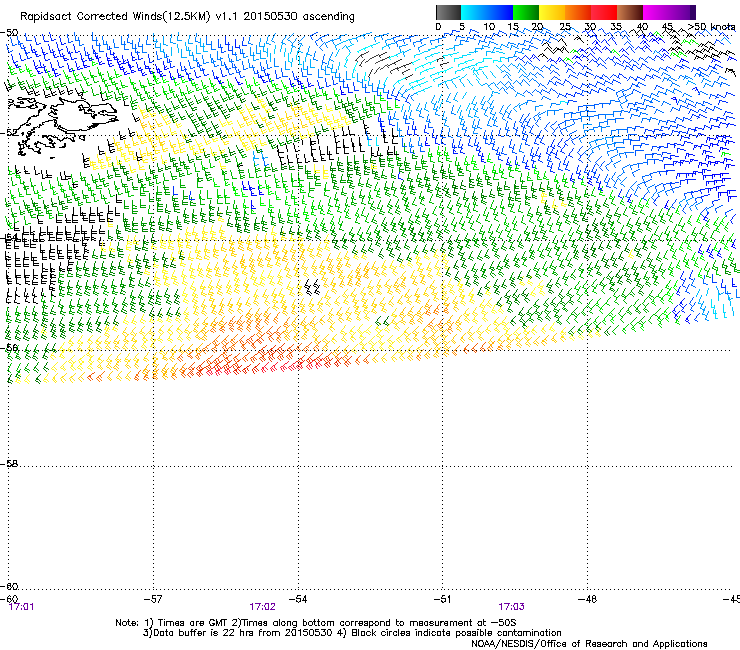Click the longitude label '-51'
Image resolution: width=740 pixels, height=650 pixels.
tap(442, 599)
